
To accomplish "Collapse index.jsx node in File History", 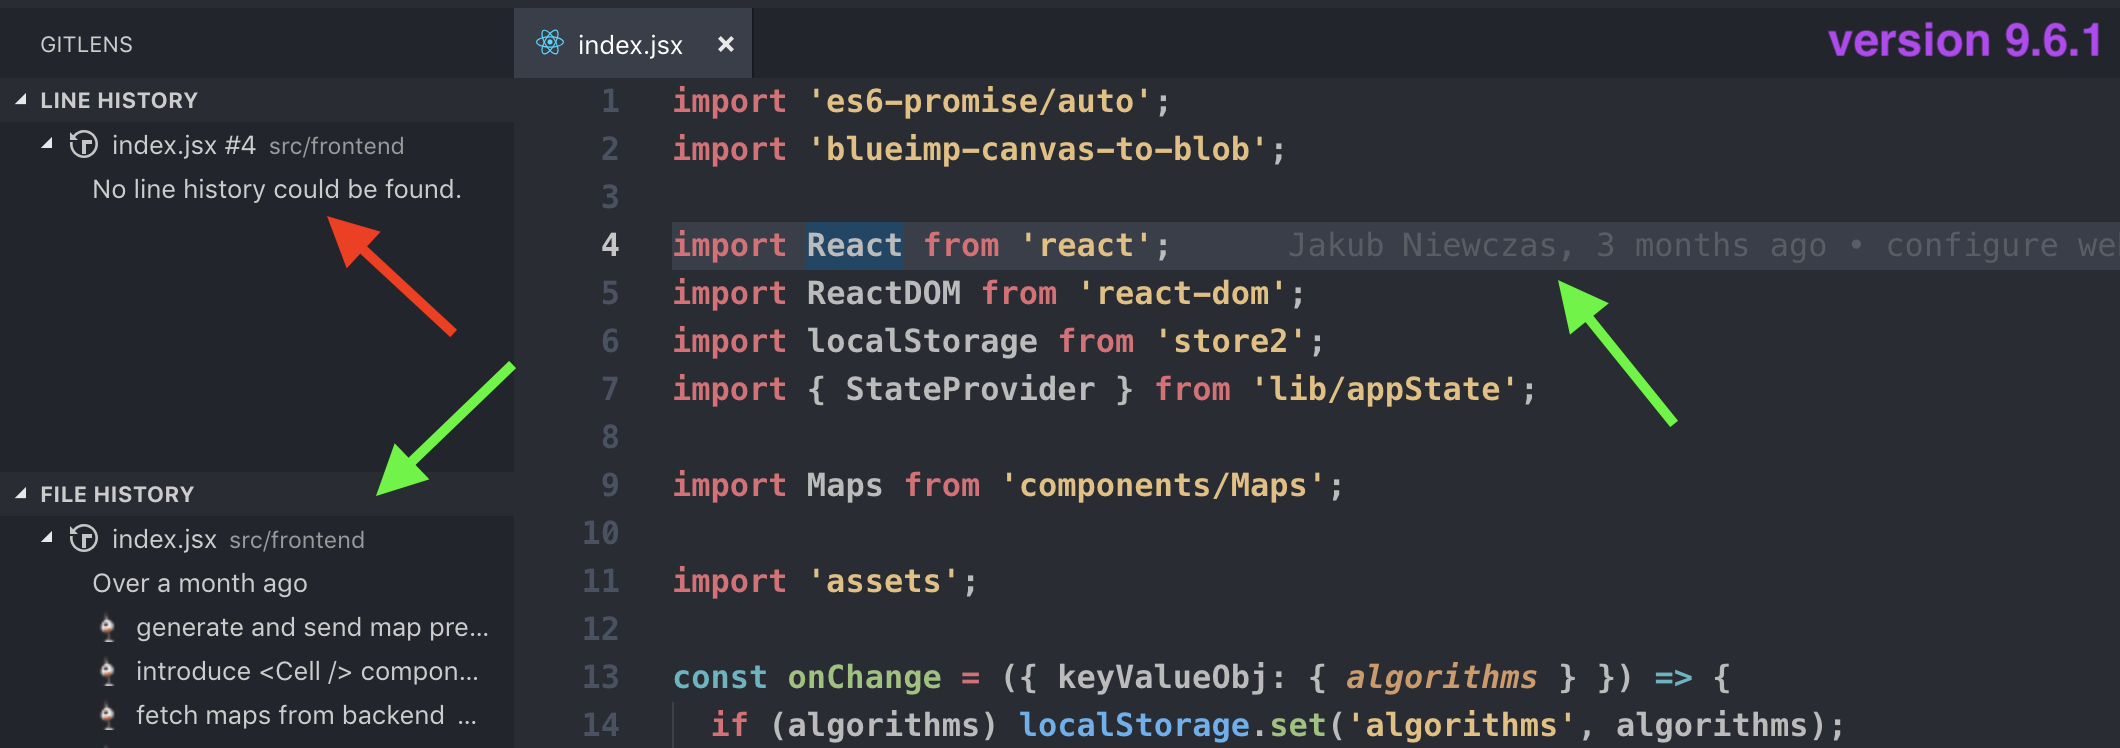I will pos(47,539).
